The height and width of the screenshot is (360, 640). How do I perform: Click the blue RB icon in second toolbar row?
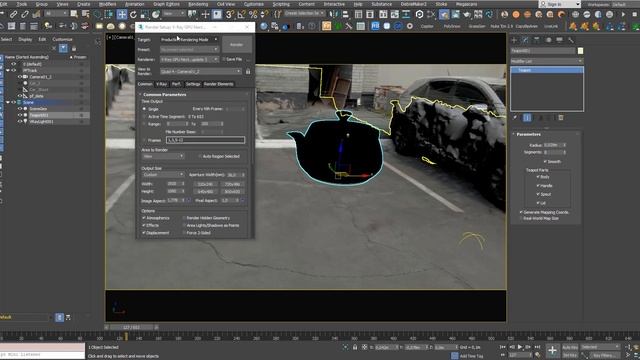(375, 26)
